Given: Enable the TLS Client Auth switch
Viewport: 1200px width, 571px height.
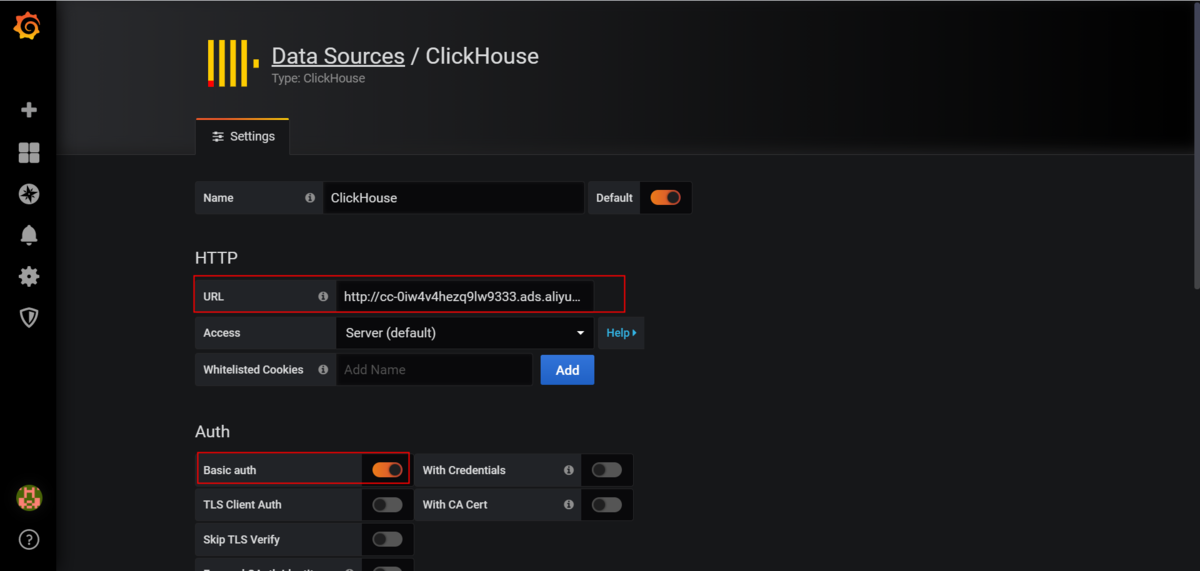Looking at the screenshot, I should tap(387, 505).
